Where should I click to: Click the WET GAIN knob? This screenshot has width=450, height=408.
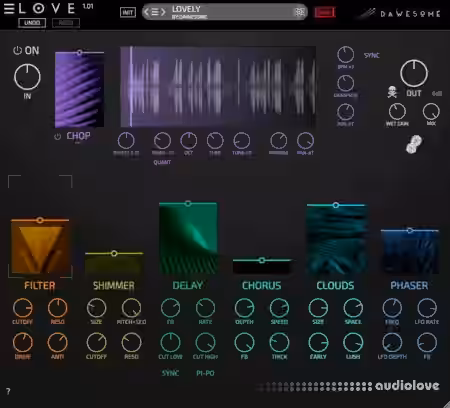coord(397,112)
